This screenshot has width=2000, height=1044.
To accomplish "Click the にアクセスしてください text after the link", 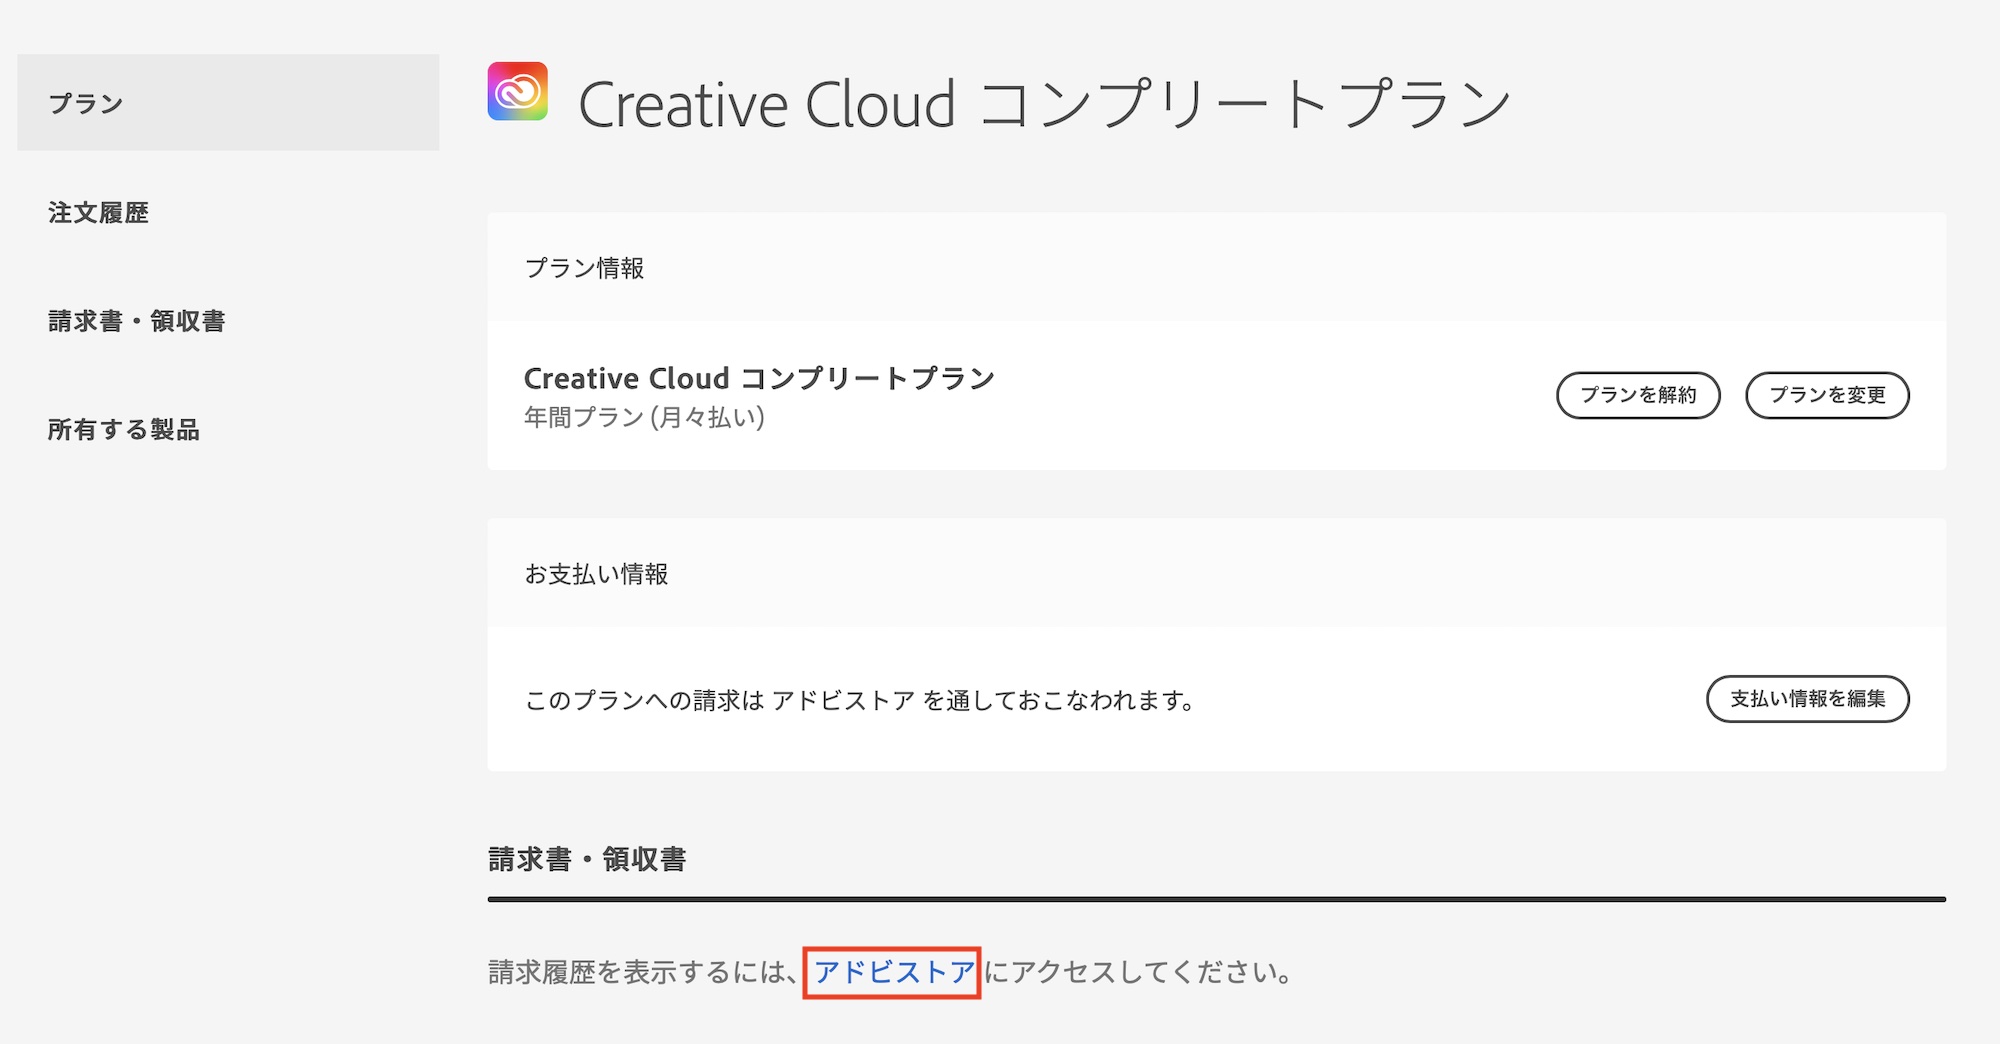I will click(x=1138, y=972).
